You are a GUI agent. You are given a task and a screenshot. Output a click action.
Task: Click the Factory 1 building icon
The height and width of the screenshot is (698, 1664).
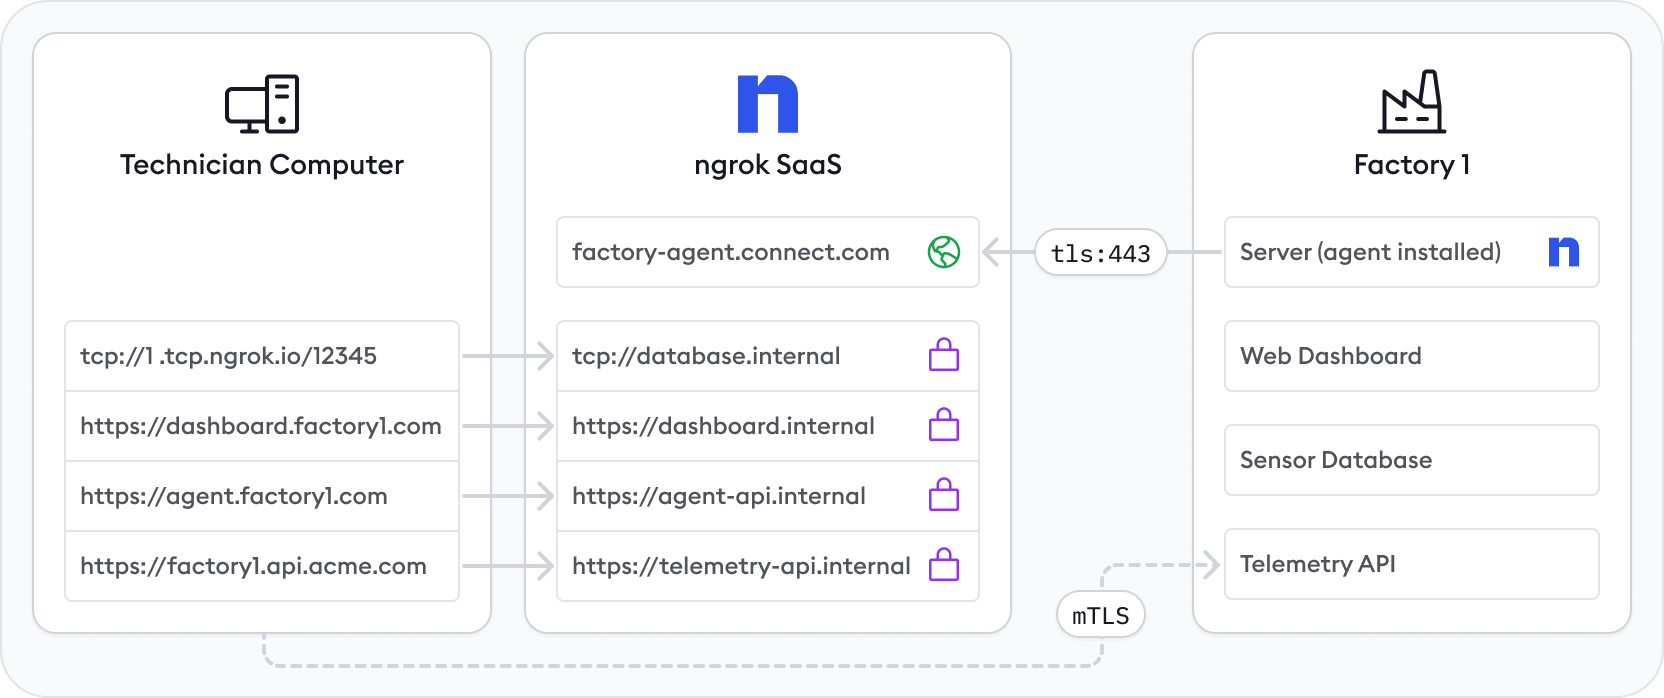click(1411, 102)
